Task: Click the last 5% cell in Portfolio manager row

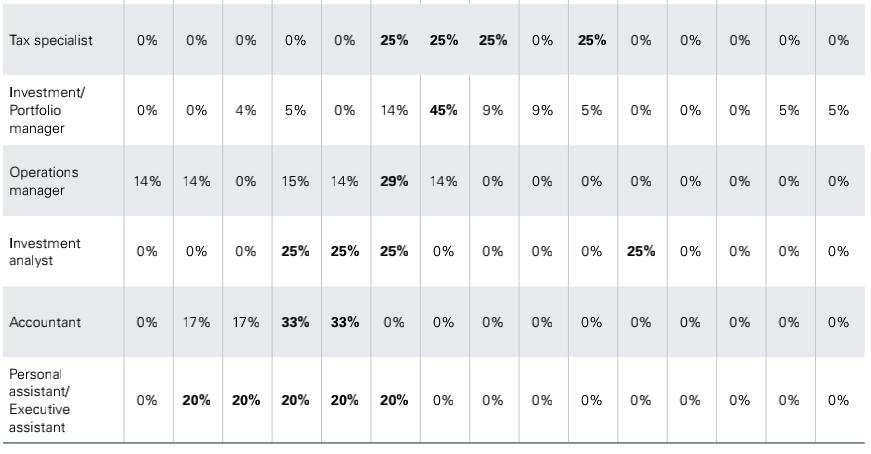Action: pos(838,110)
